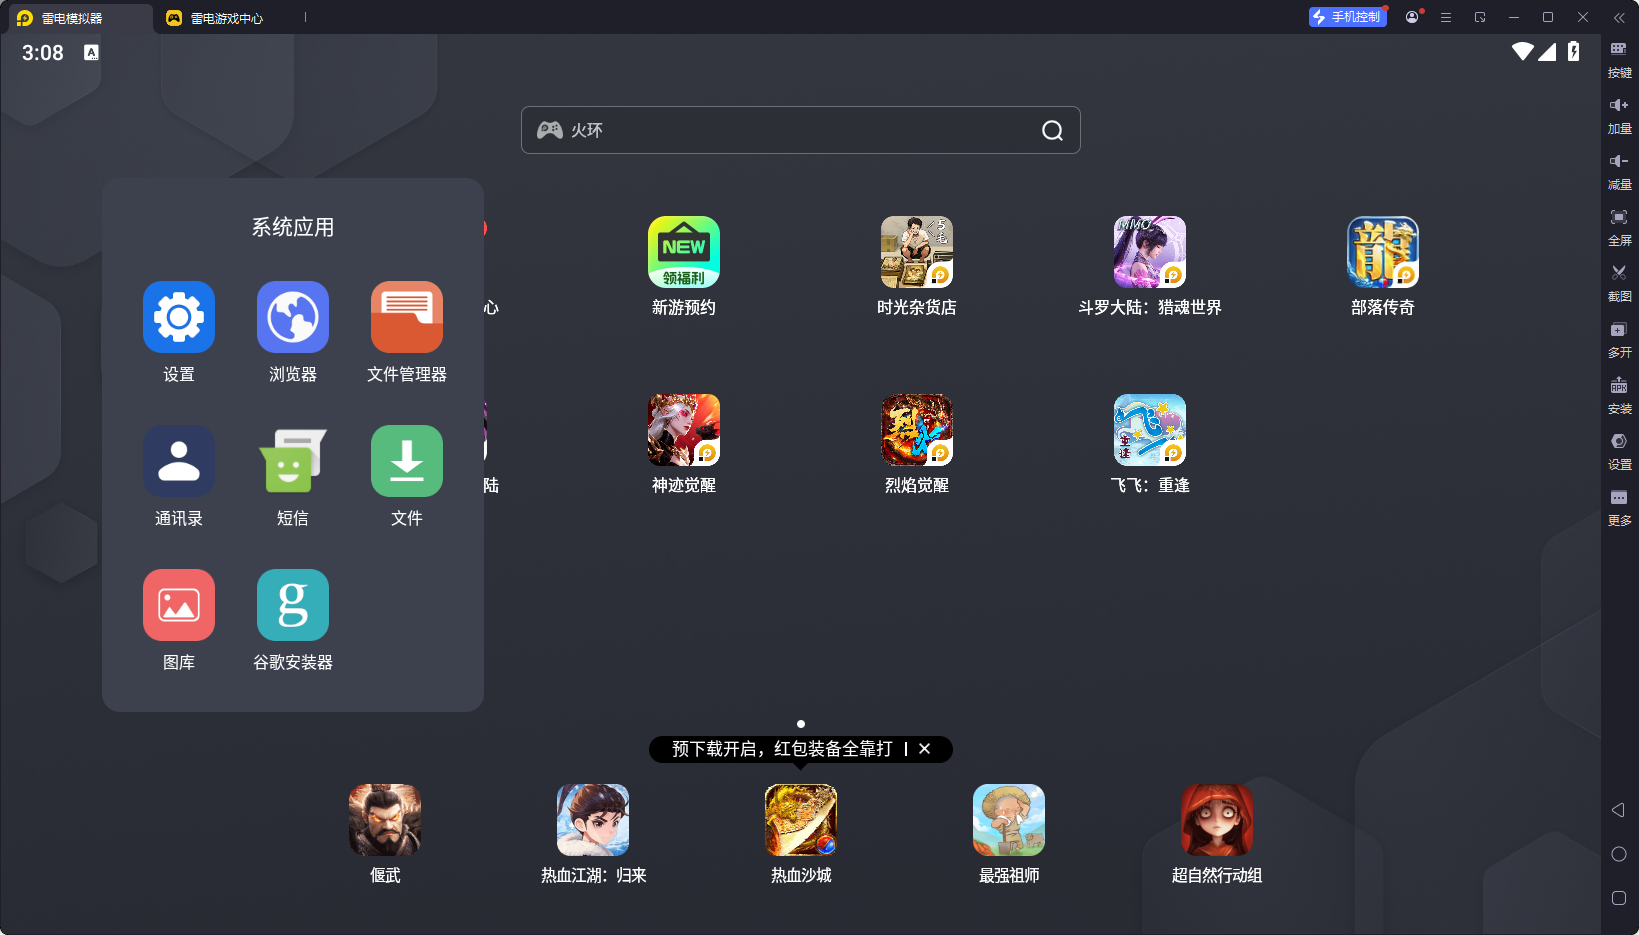Decrease volume with 减量 button

[x=1619, y=172]
